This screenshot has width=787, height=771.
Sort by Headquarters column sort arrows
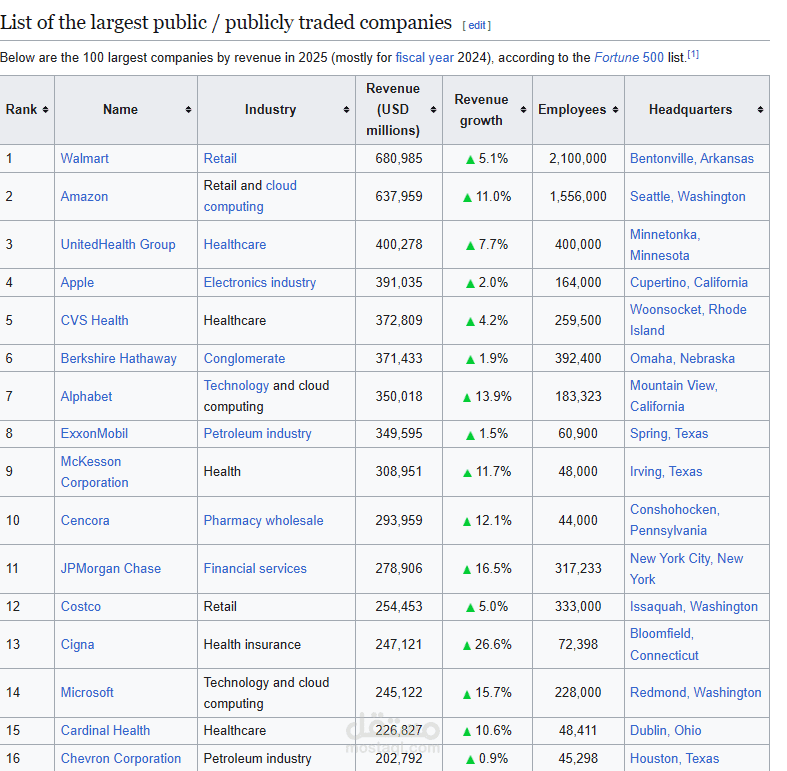point(760,109)
